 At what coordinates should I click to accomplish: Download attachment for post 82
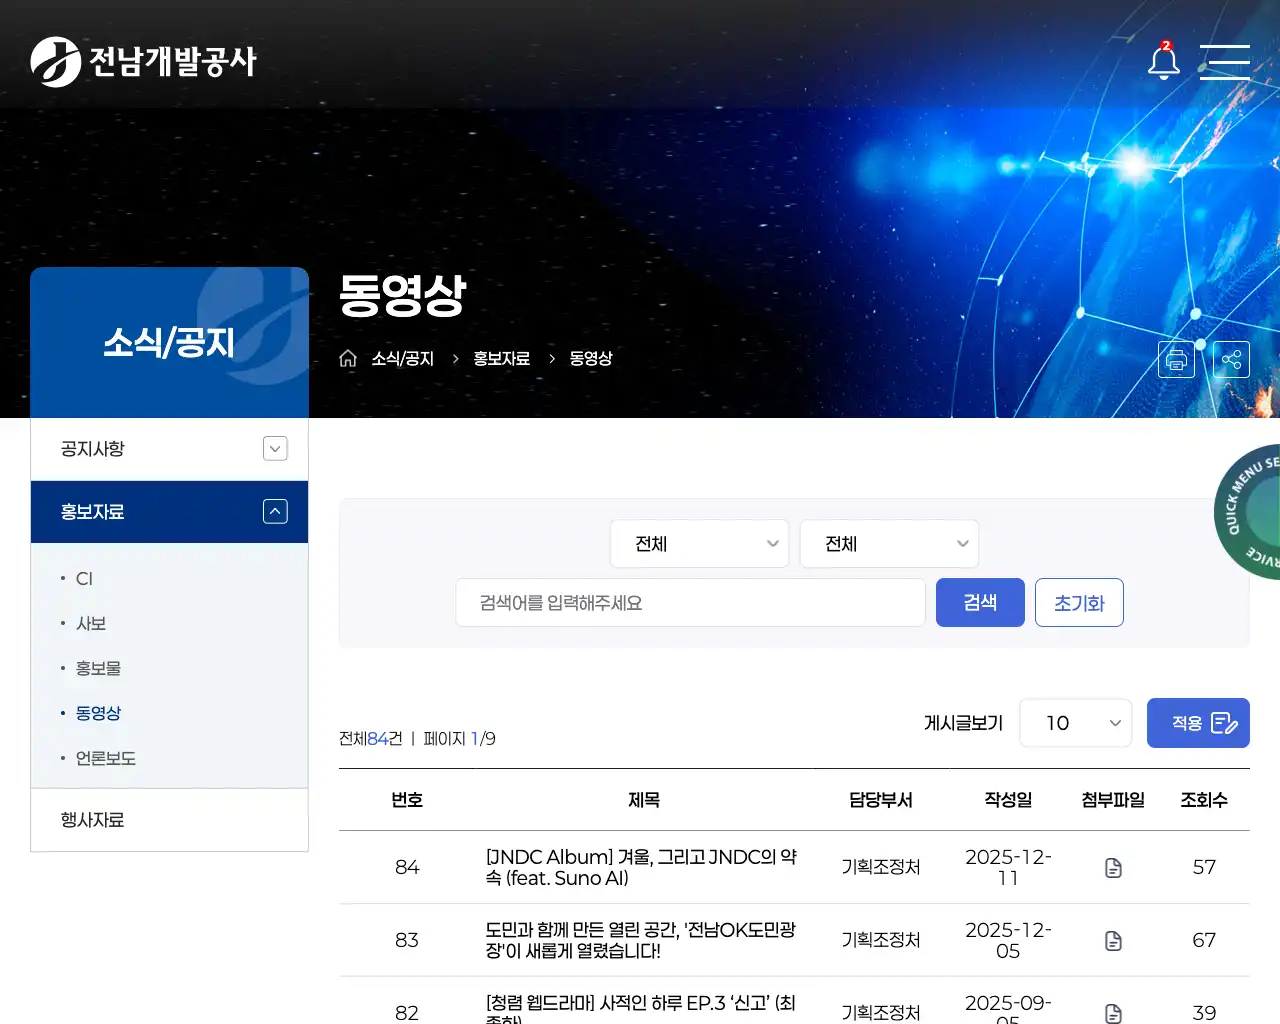(1113, 1013)
